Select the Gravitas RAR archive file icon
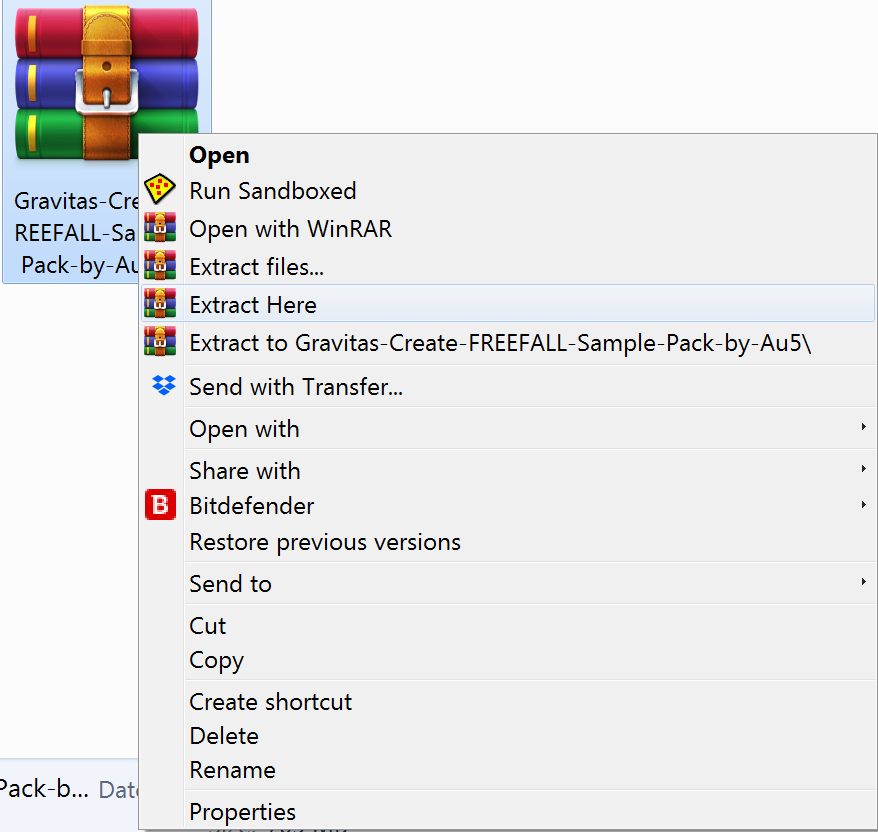This screenshot has width=878, height=832. [106, 84]
